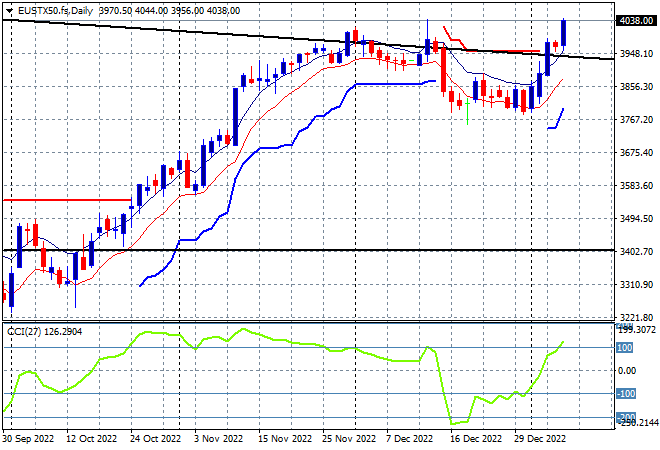
Task: Click the 4038.00 current price tag
Action: (636, 20)
